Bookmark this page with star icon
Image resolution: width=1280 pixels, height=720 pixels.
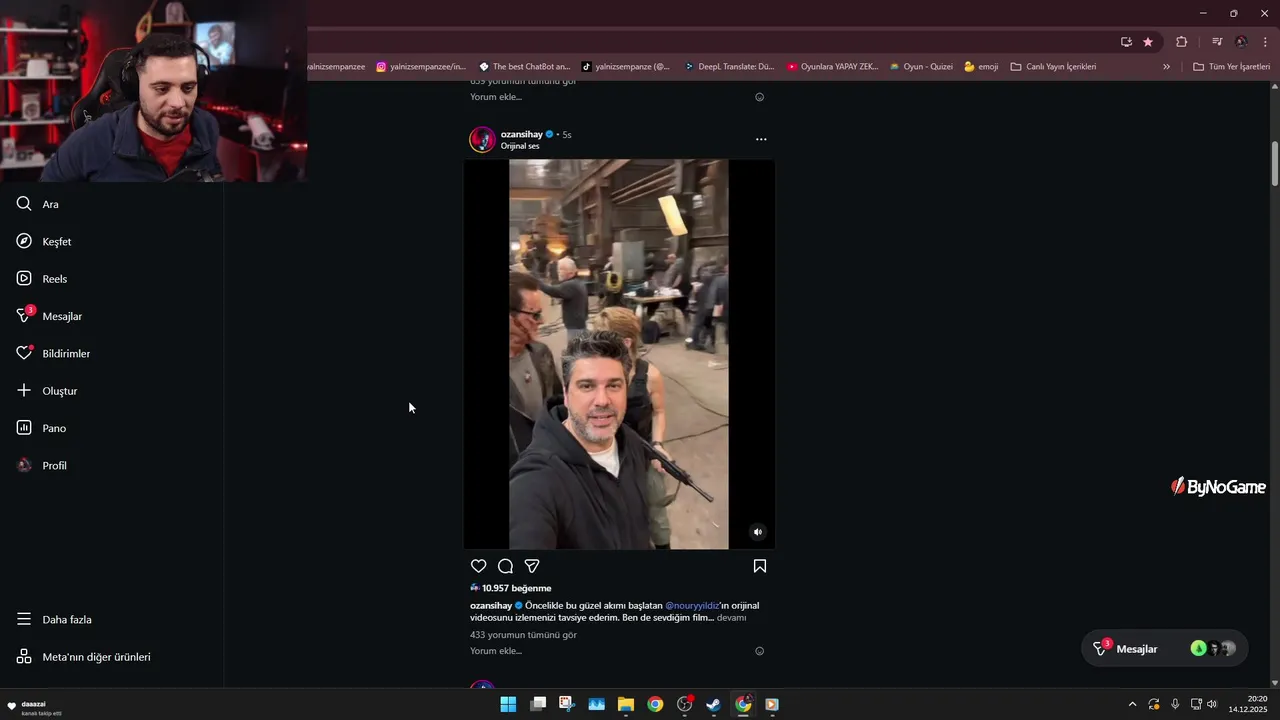(x=1148, y=42)
